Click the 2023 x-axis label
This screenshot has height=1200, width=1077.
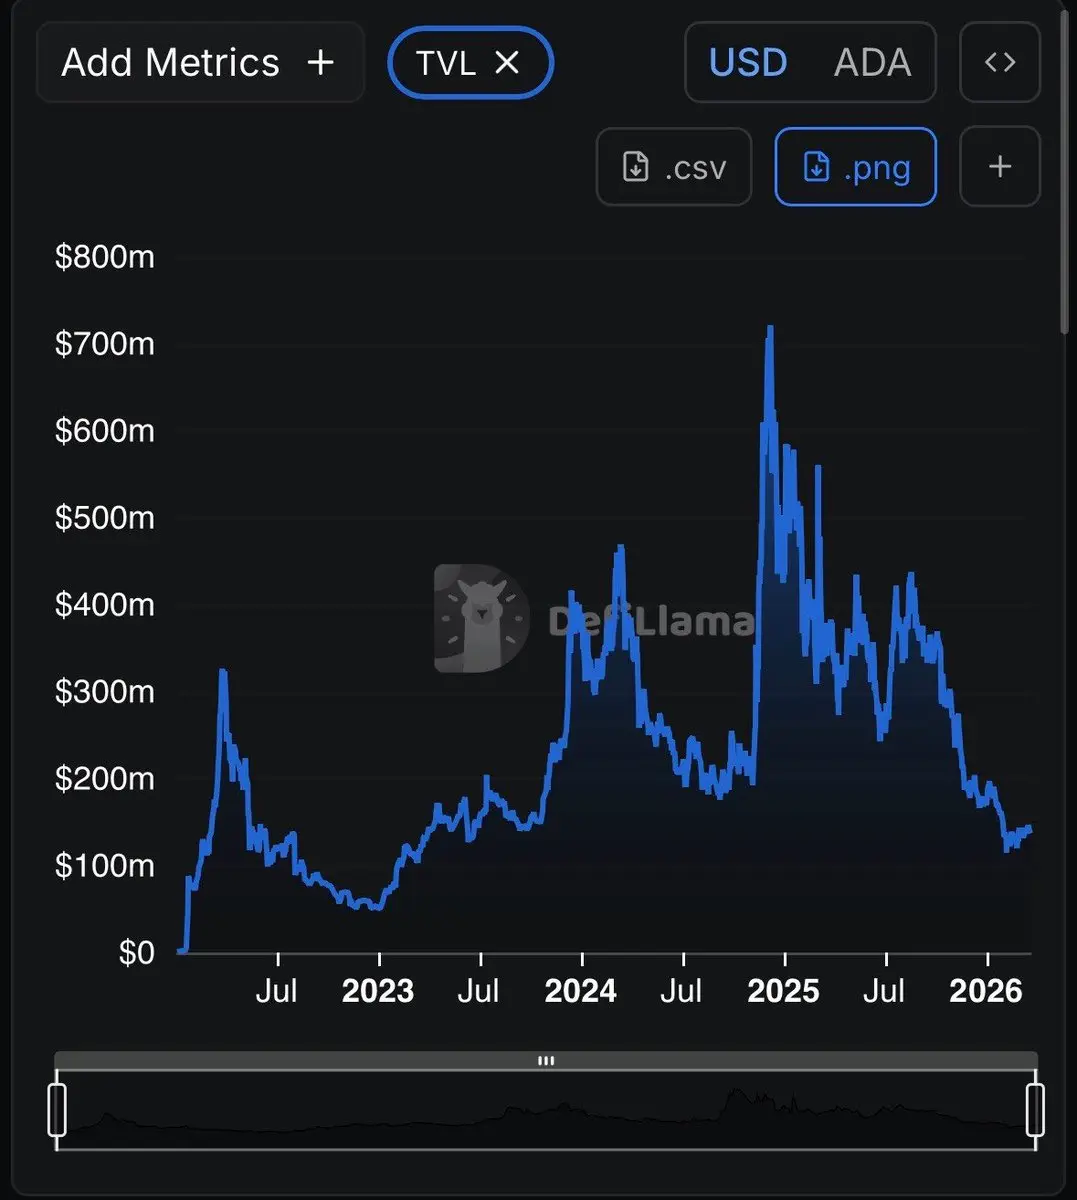tap(378, 991)
